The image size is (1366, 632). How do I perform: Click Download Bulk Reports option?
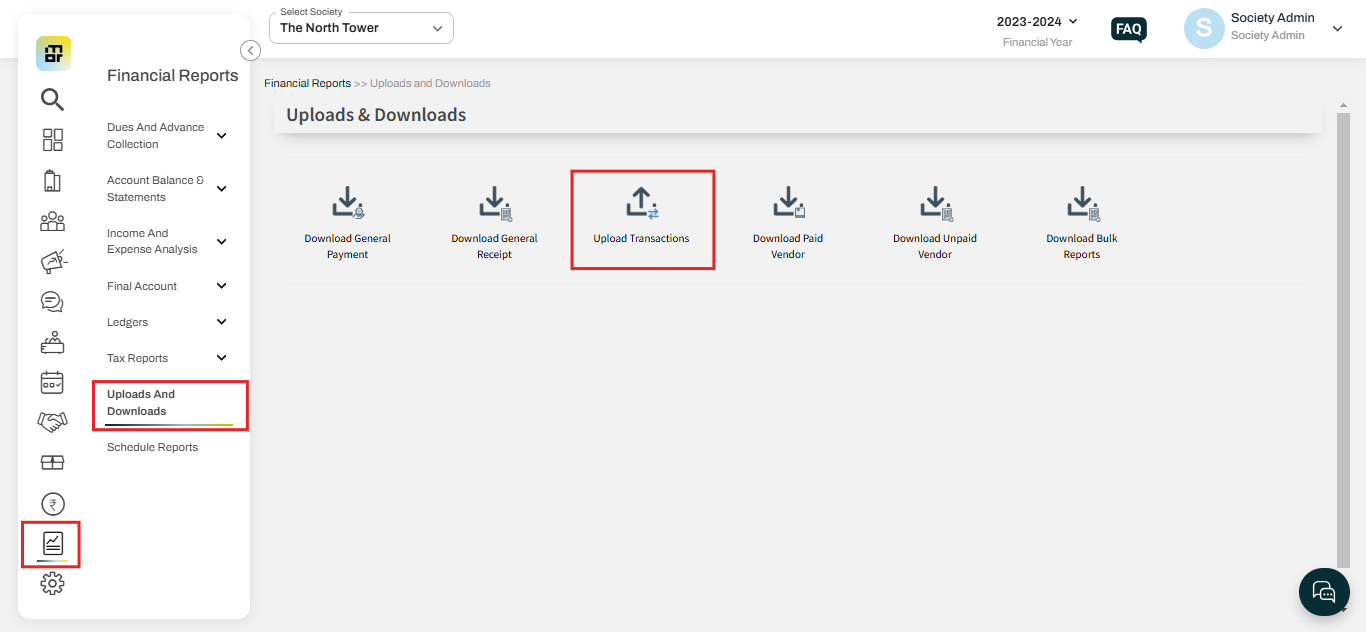pos(1081,203)
